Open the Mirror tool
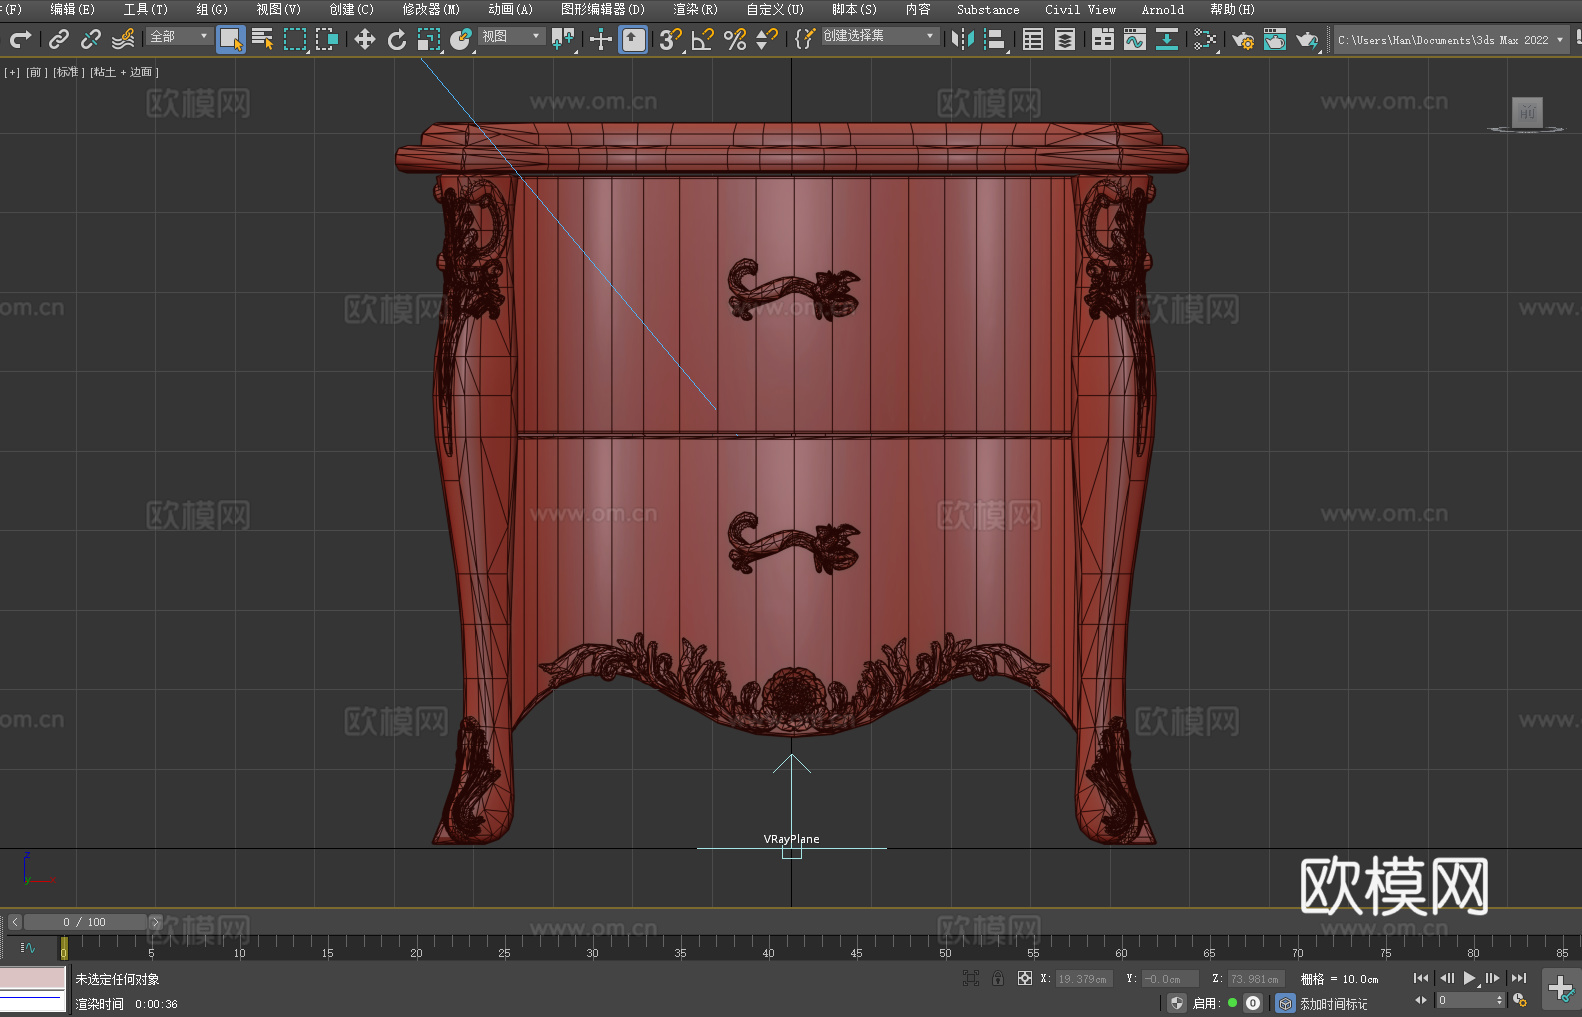 [x=962, y=39]
